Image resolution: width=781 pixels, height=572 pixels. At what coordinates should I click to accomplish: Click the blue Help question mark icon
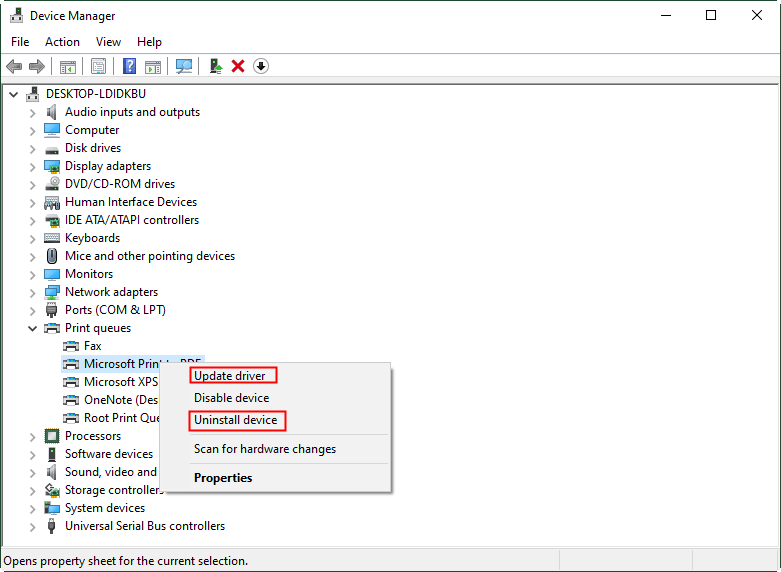coord(130,66)
